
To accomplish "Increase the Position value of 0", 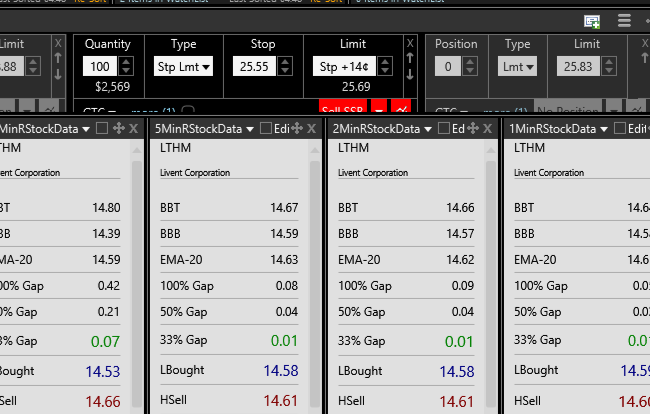I will 470,62.
